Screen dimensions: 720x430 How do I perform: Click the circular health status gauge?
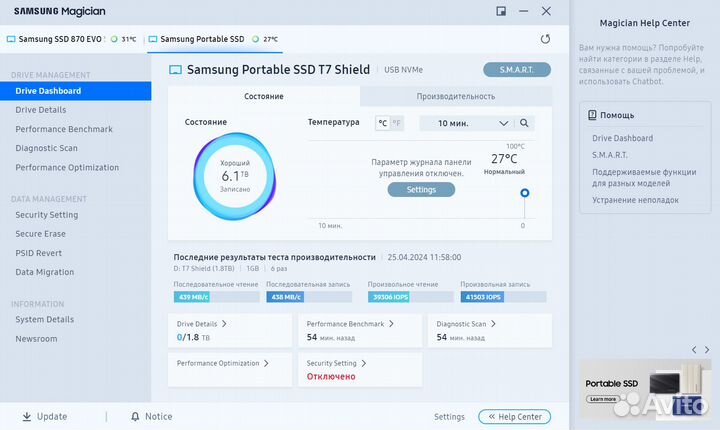click(235, 176)
